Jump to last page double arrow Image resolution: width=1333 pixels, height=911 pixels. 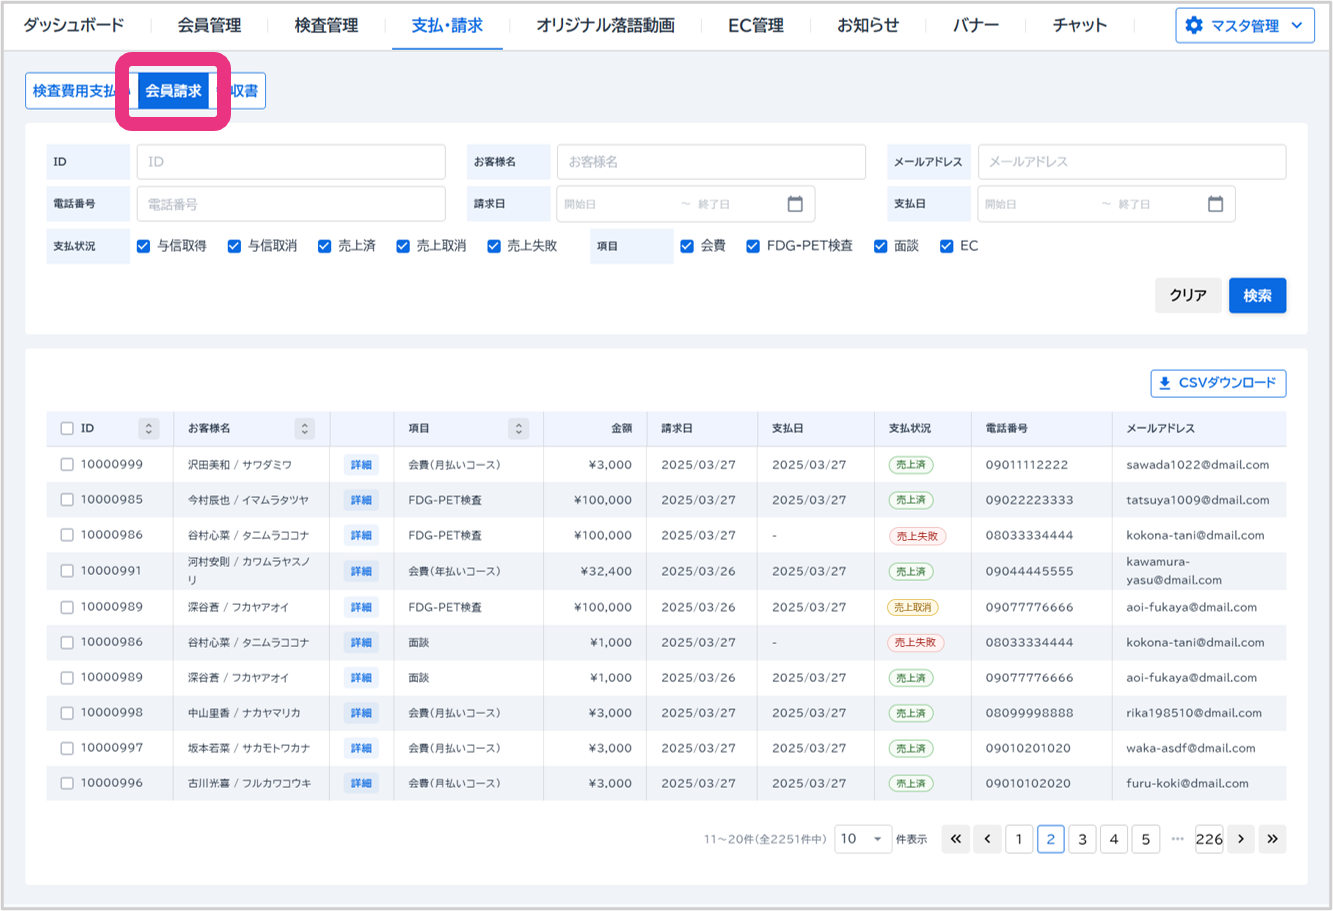point(1272,839)
